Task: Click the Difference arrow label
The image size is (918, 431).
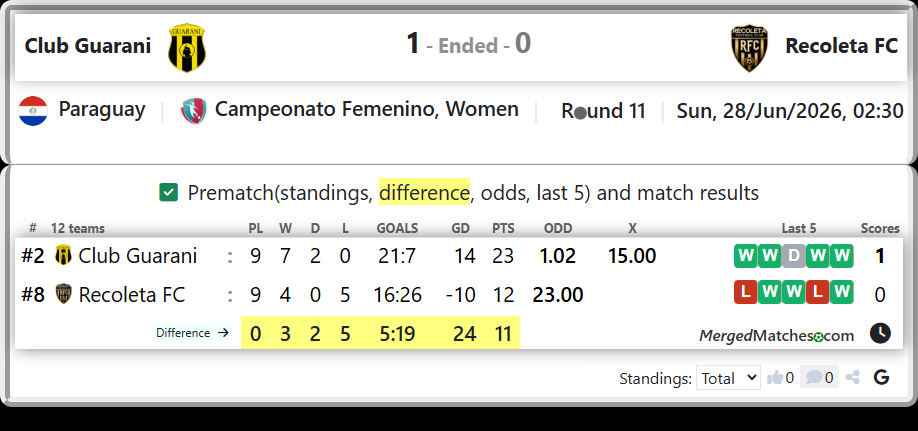Action: point(193,333)
